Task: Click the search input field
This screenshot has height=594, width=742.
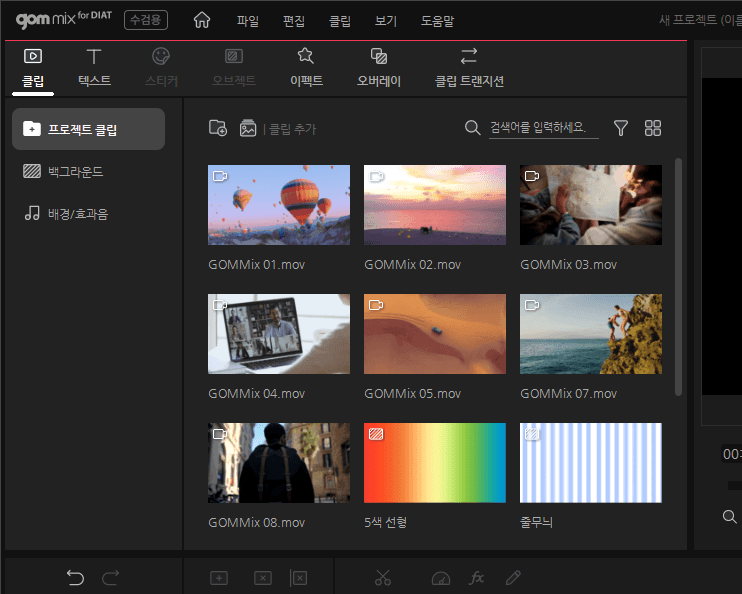Action: click(543, 128)
